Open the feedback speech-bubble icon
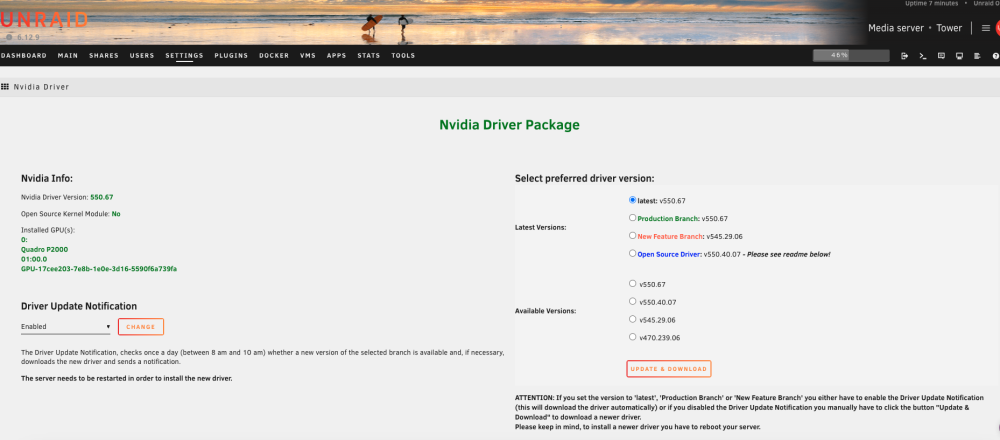Screen dimensions: 1000x440 click(941, 56)
